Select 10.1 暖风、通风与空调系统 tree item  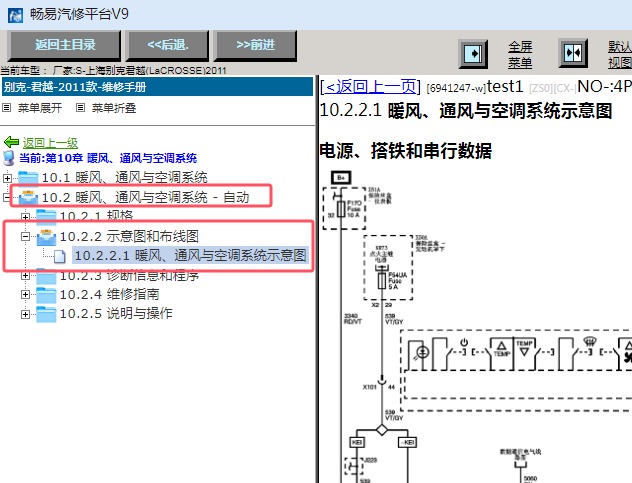tap(125, 177)
